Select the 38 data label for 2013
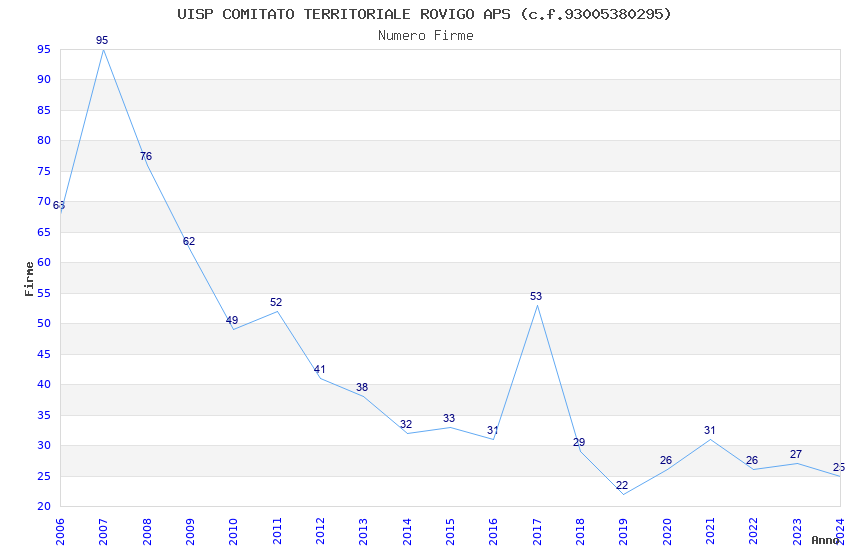 (x=362, y=387)
